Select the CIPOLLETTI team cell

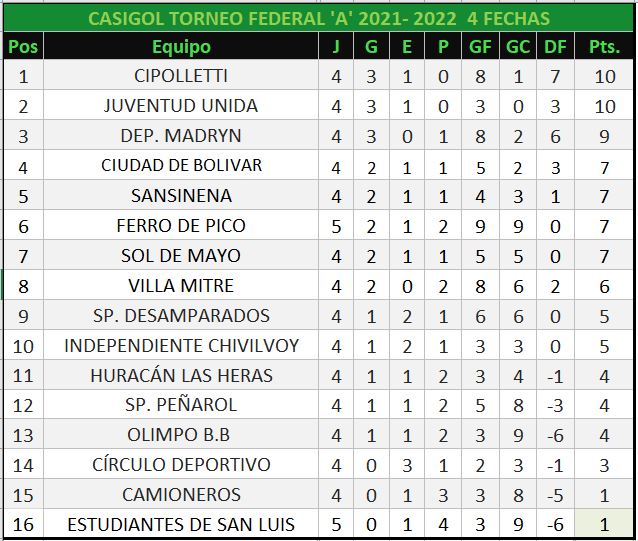[x=181, y=76]
